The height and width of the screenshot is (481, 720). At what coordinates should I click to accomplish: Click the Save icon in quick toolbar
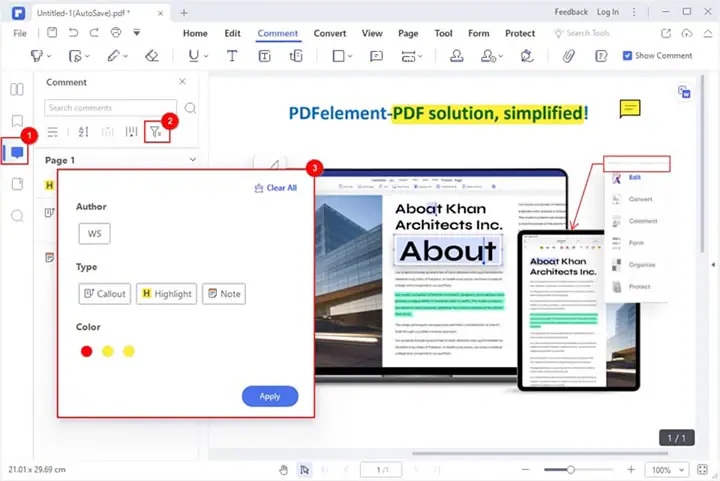52,33
